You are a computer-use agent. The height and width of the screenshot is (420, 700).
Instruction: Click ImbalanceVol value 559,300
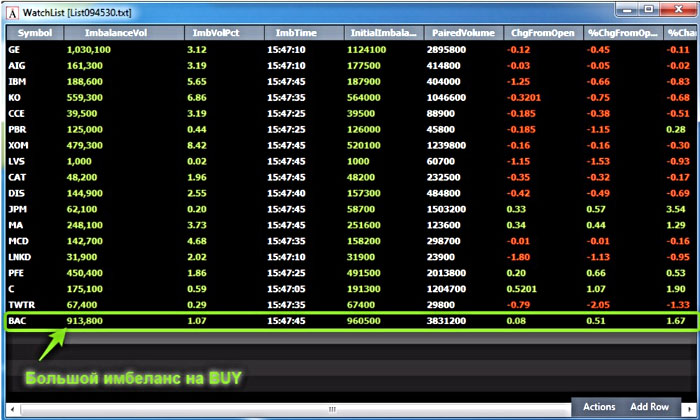85,98
